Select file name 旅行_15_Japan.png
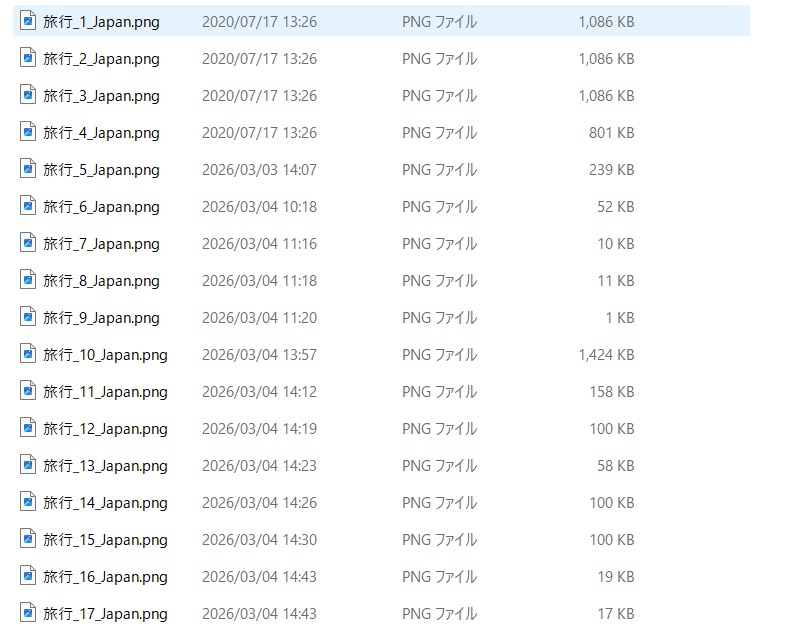The width and height of the screenshot is (787, 637). point(105,540)
